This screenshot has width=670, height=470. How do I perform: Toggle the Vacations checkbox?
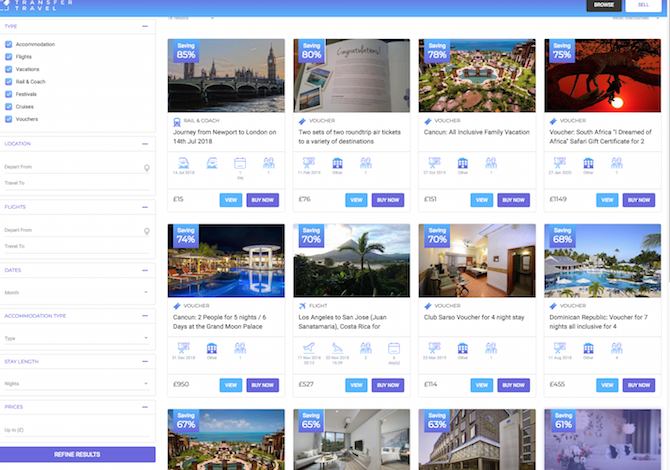point(9,69)
